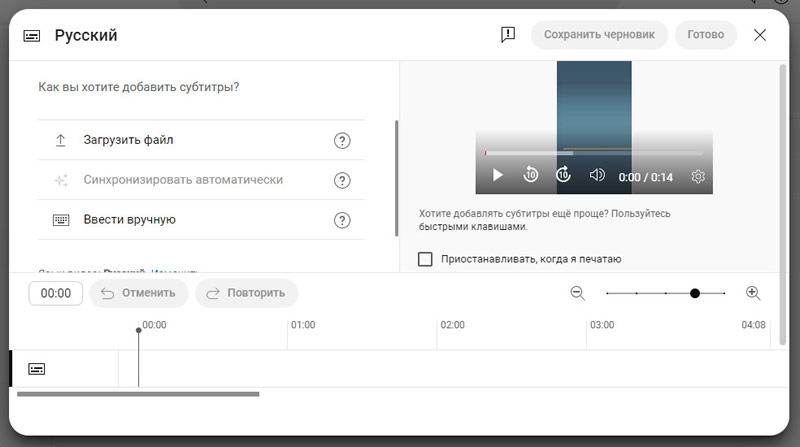The image size is (800, 447).
Task: Click the Сохранить черновик button
Action: pyautogui.click(x=599, y=35)
